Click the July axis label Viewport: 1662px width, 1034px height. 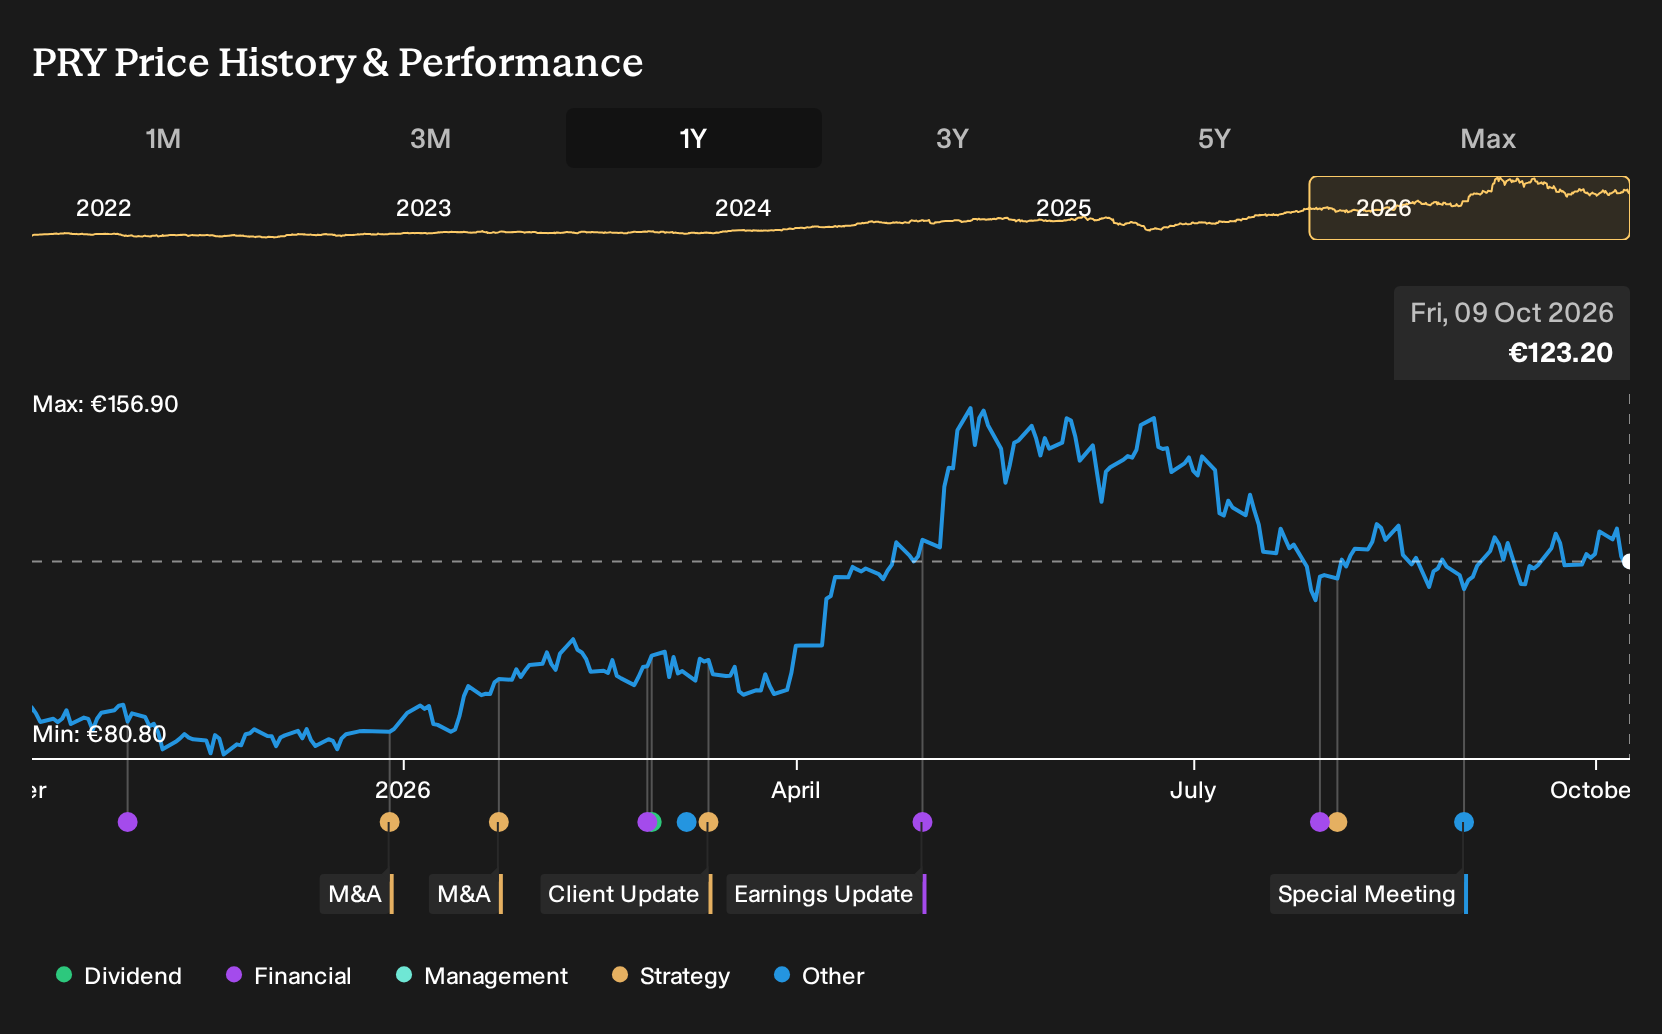pos(1193,790)
